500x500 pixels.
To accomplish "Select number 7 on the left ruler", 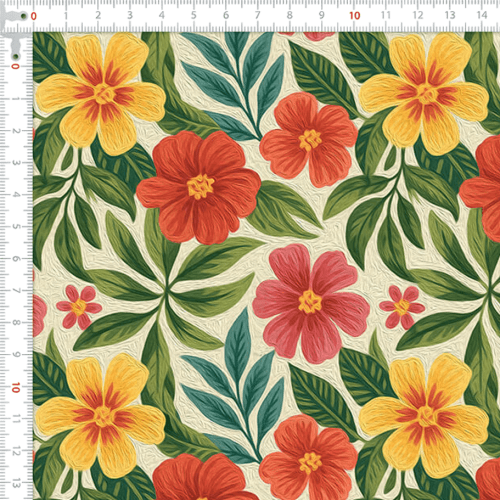I will point(15,291).
